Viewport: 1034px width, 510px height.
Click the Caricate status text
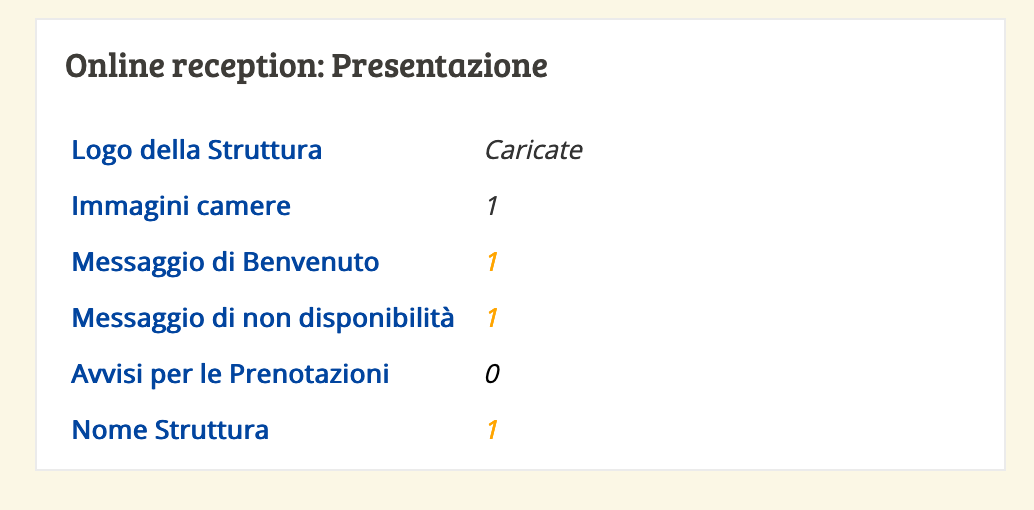click(533, 150)
